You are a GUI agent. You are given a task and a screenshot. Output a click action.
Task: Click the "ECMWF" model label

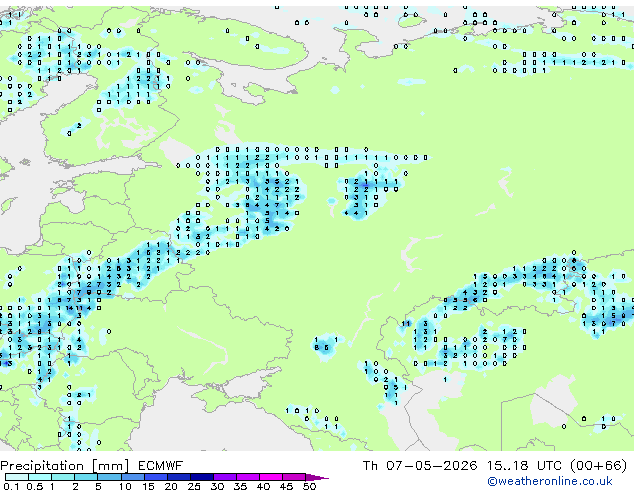160,466
